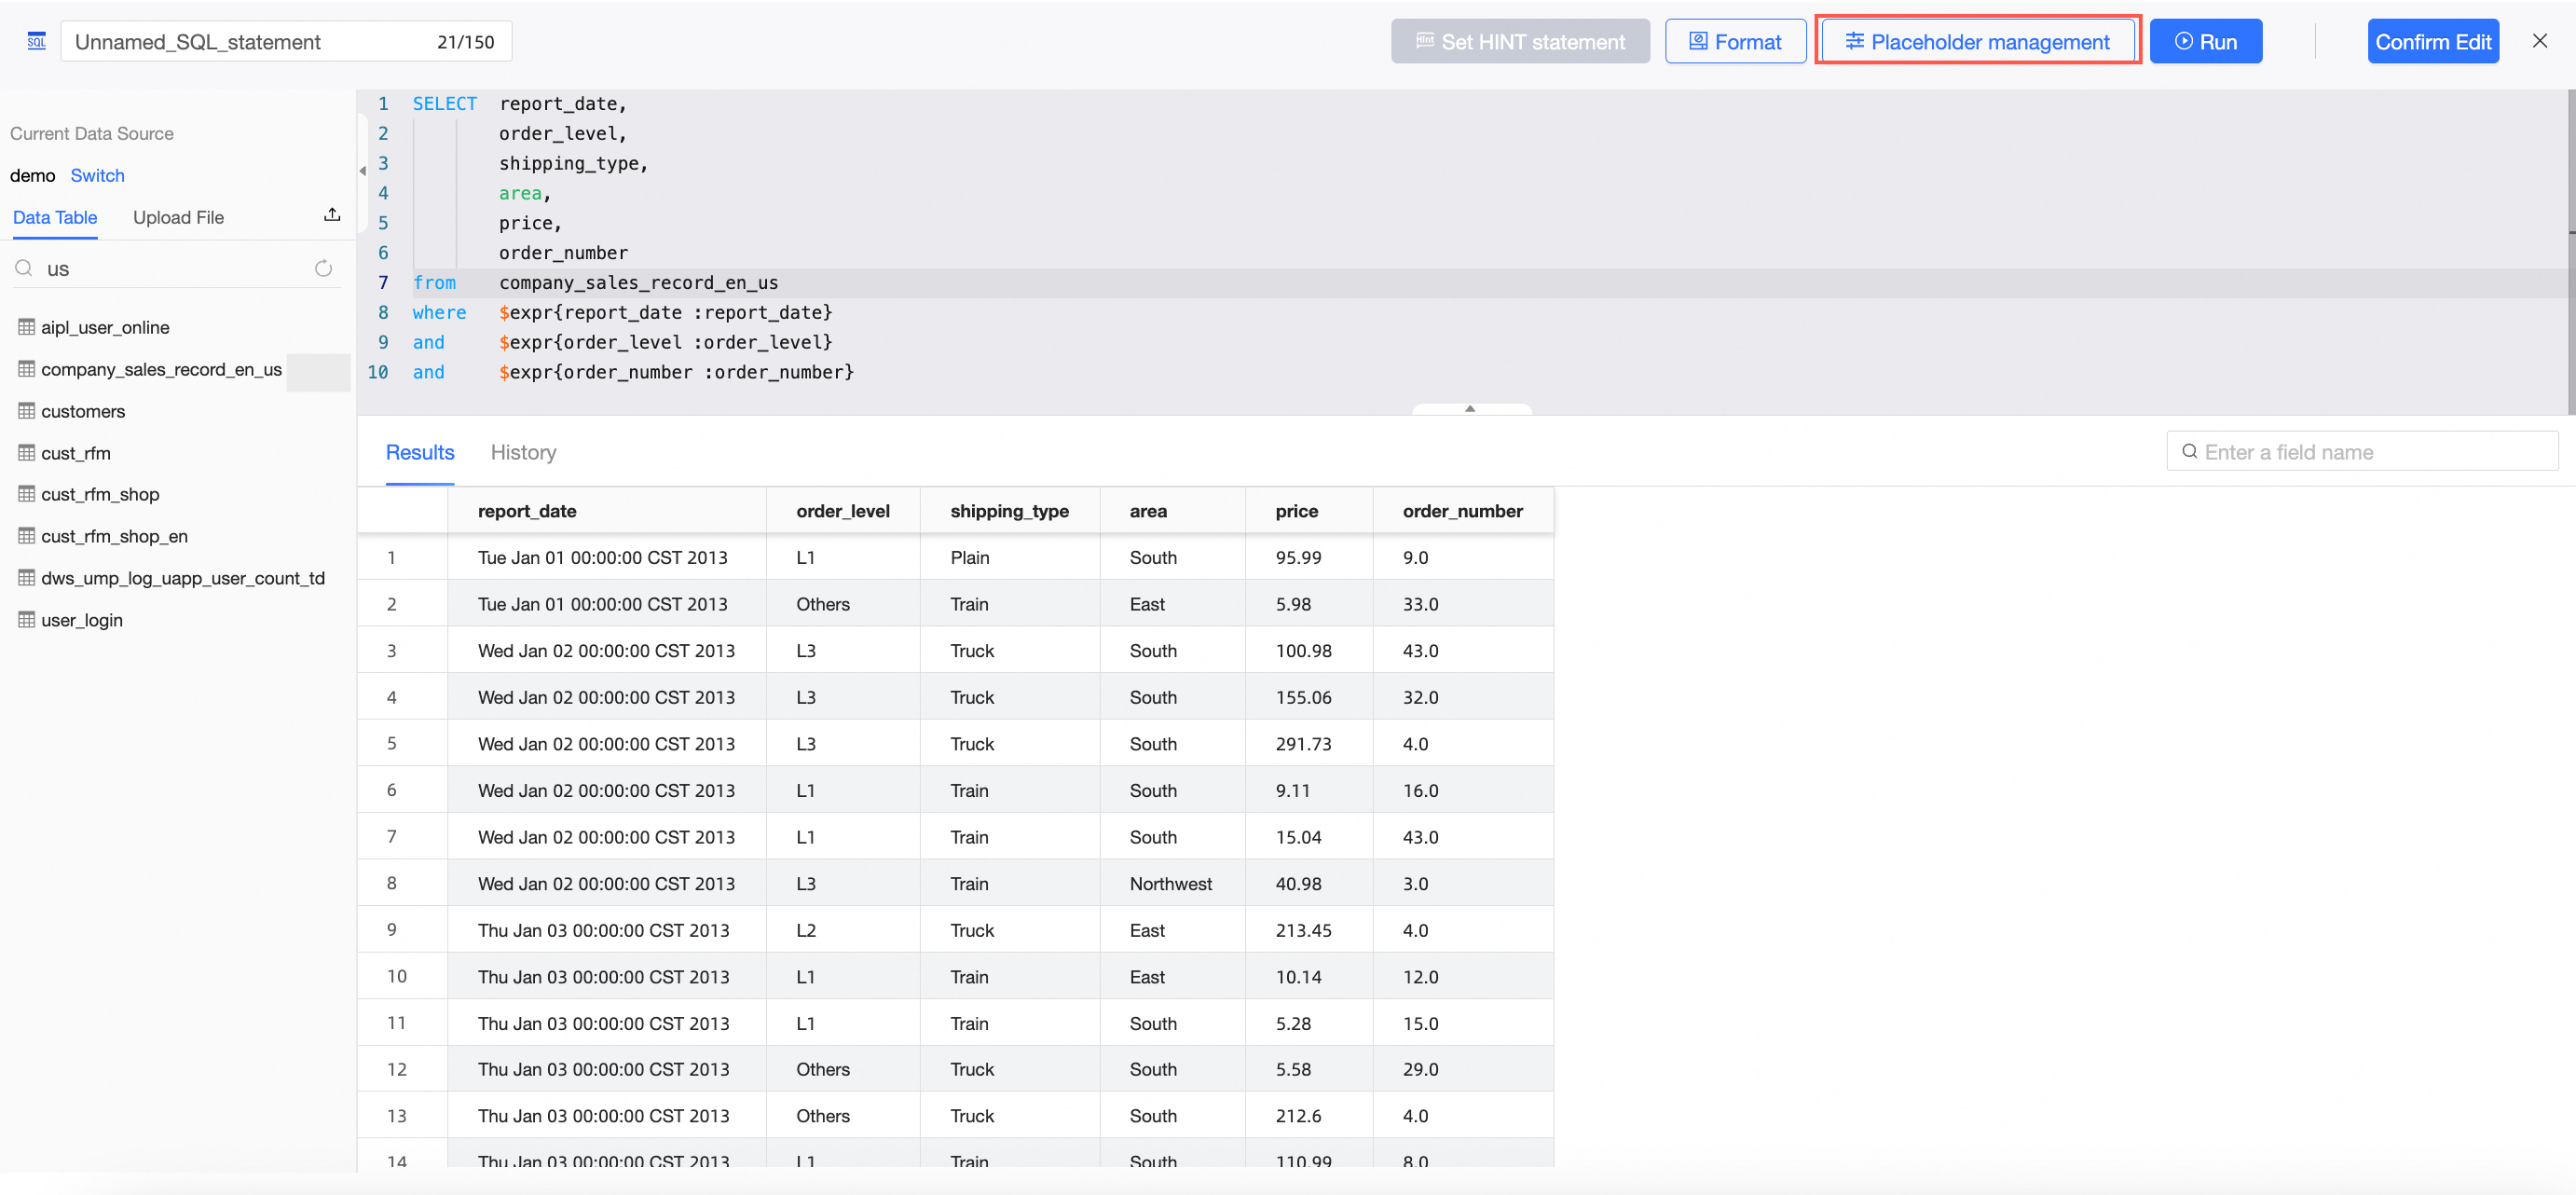Select the Upload File tab
This screenshot has width=2576, height=1195.
178,217
